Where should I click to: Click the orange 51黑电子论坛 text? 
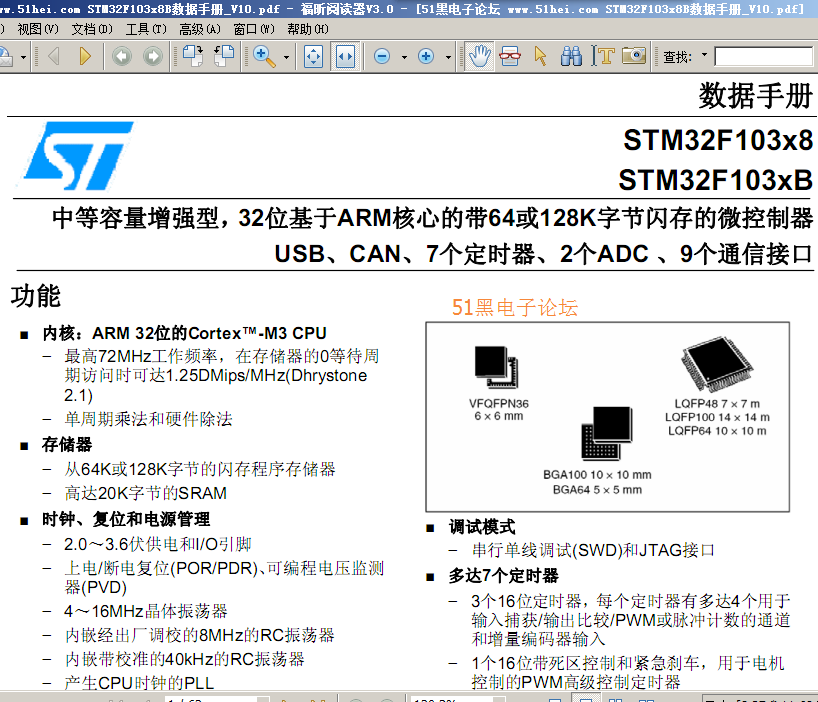point(515,308)
